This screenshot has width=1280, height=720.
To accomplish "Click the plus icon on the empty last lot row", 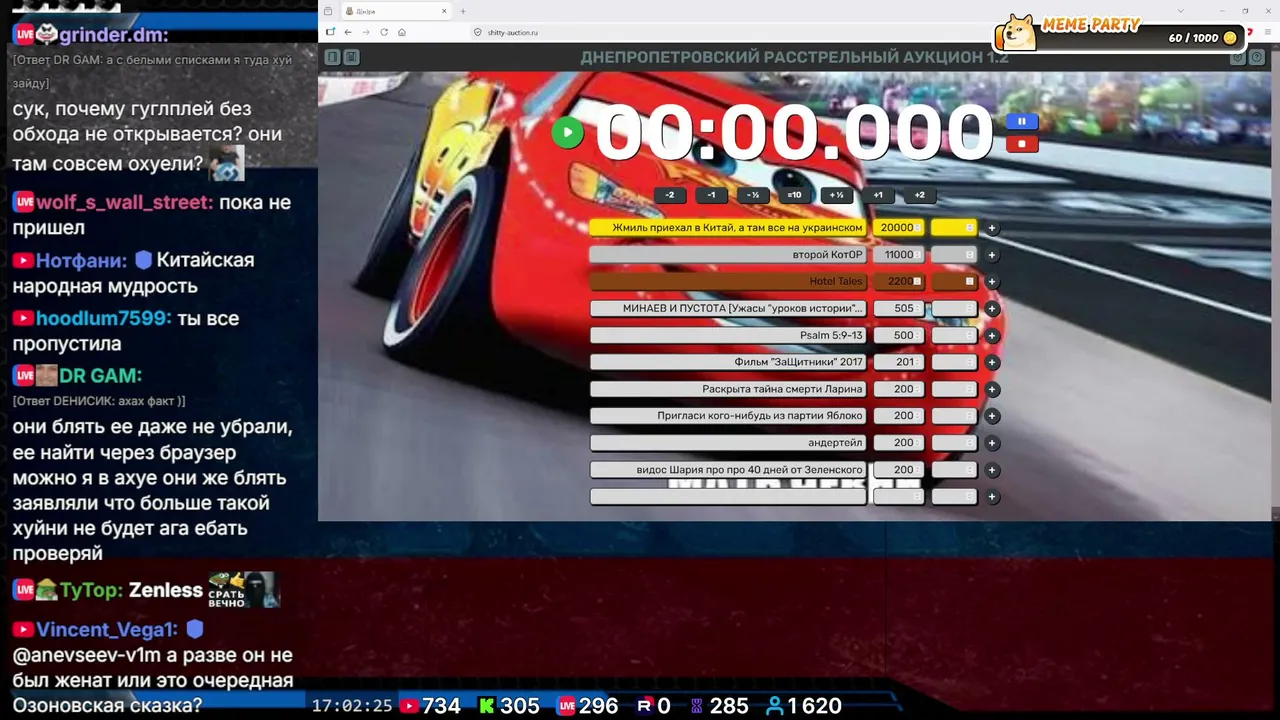I will [992, 497].
